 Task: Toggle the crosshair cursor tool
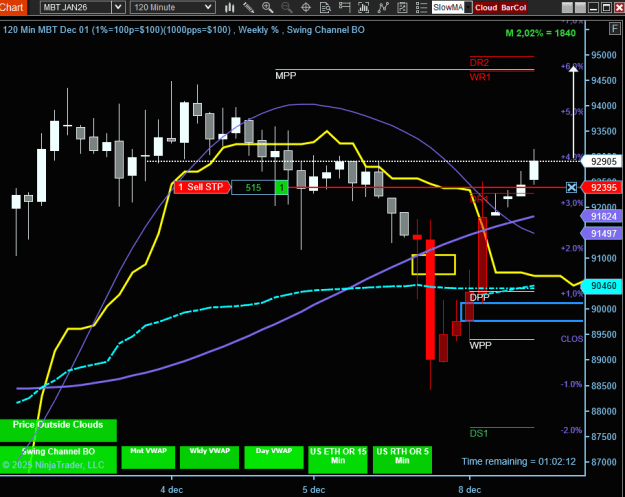306,7
